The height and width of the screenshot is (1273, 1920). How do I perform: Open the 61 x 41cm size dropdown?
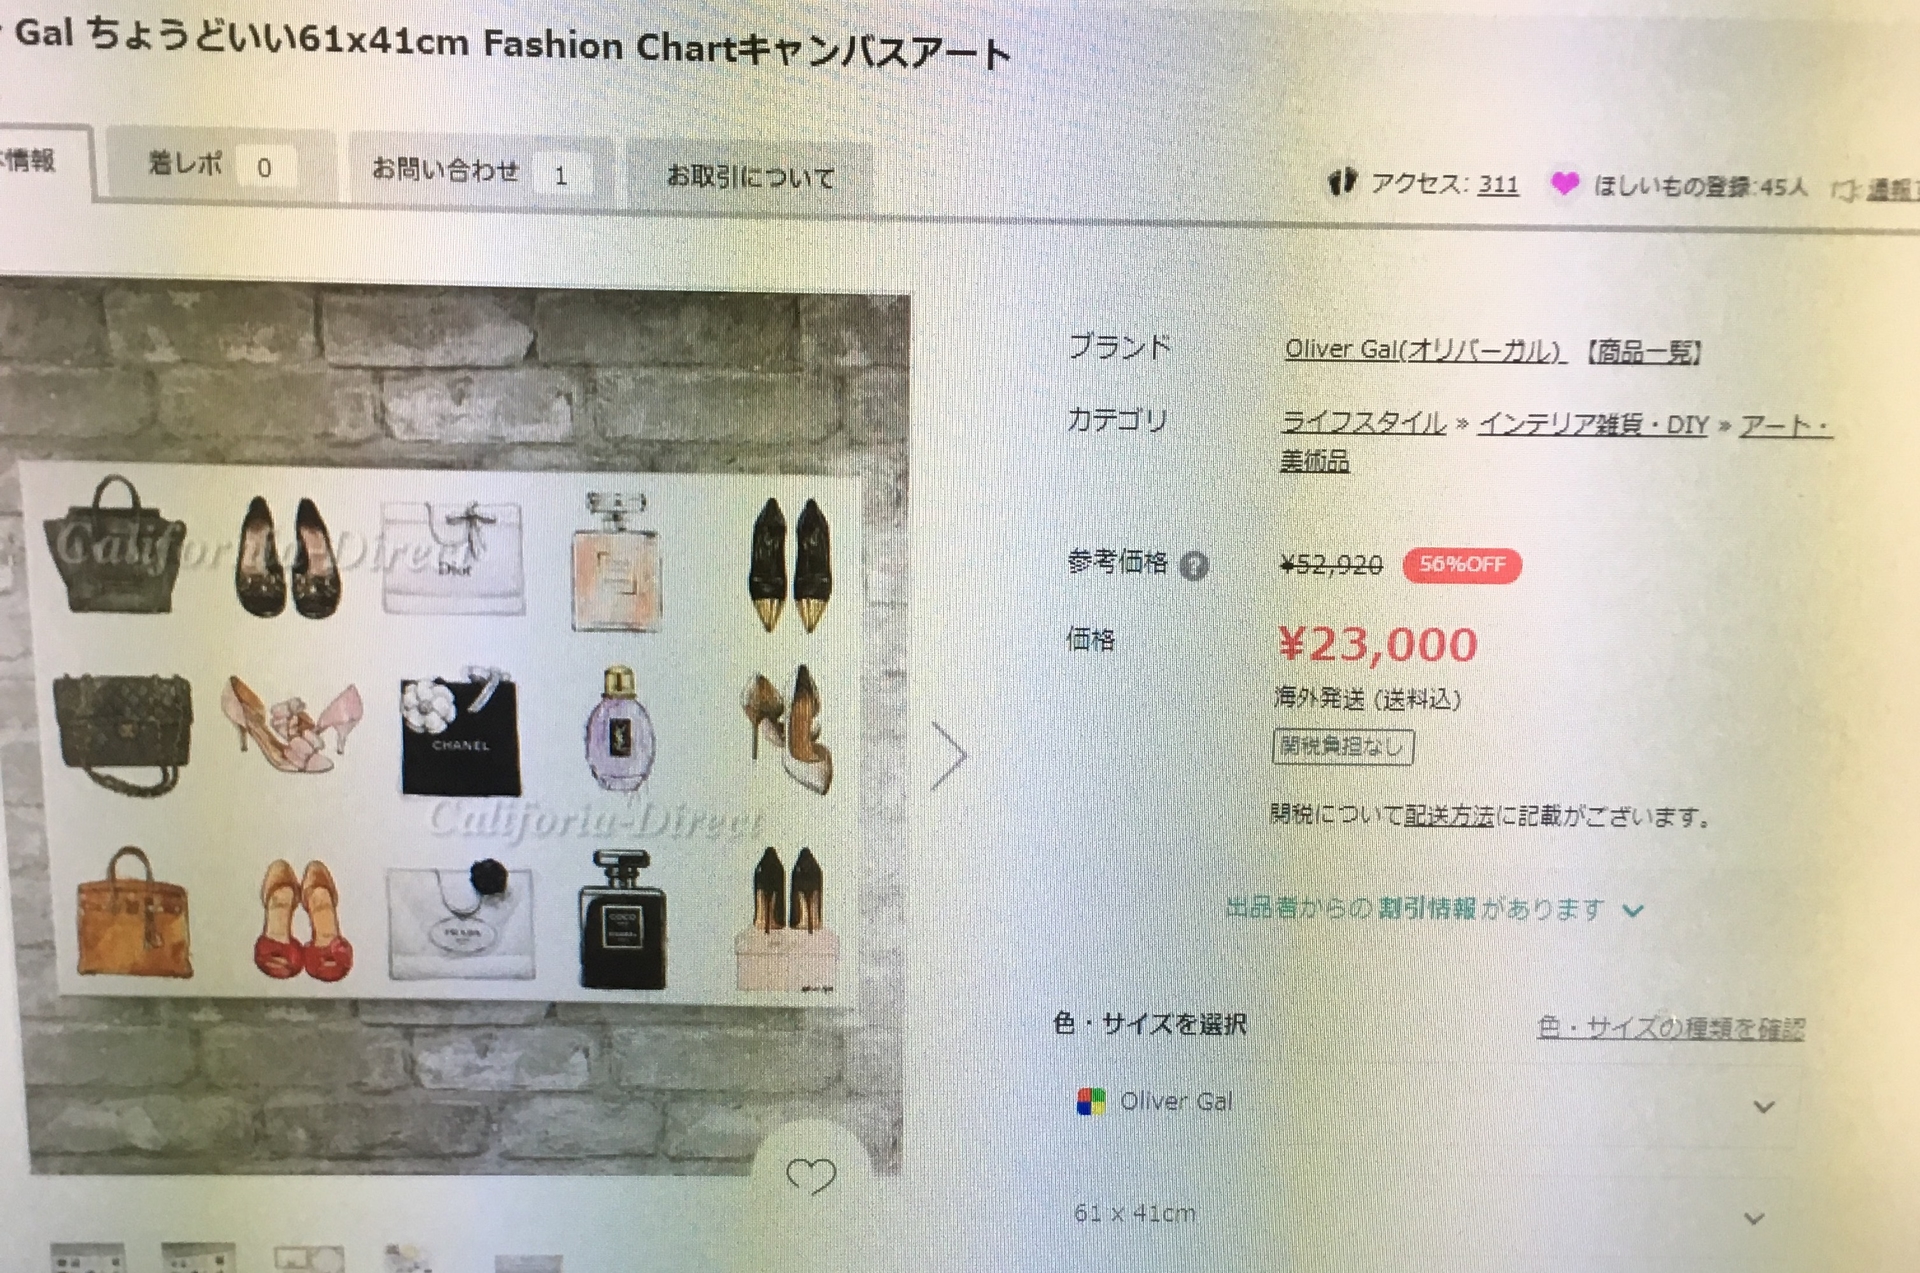pyautogui.click(x=1422, y=1215)
